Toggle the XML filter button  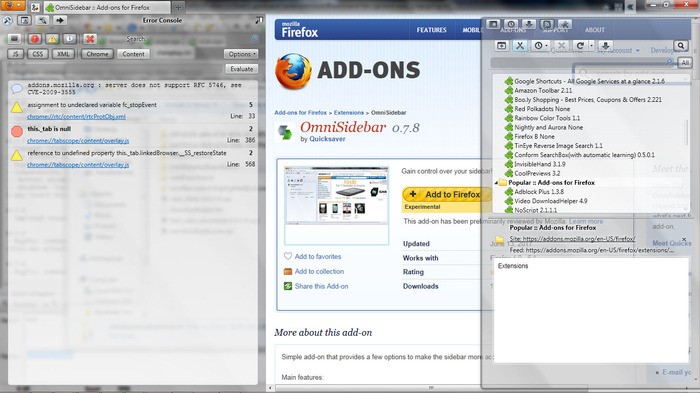pyautogui.click(x=63, y=54)
